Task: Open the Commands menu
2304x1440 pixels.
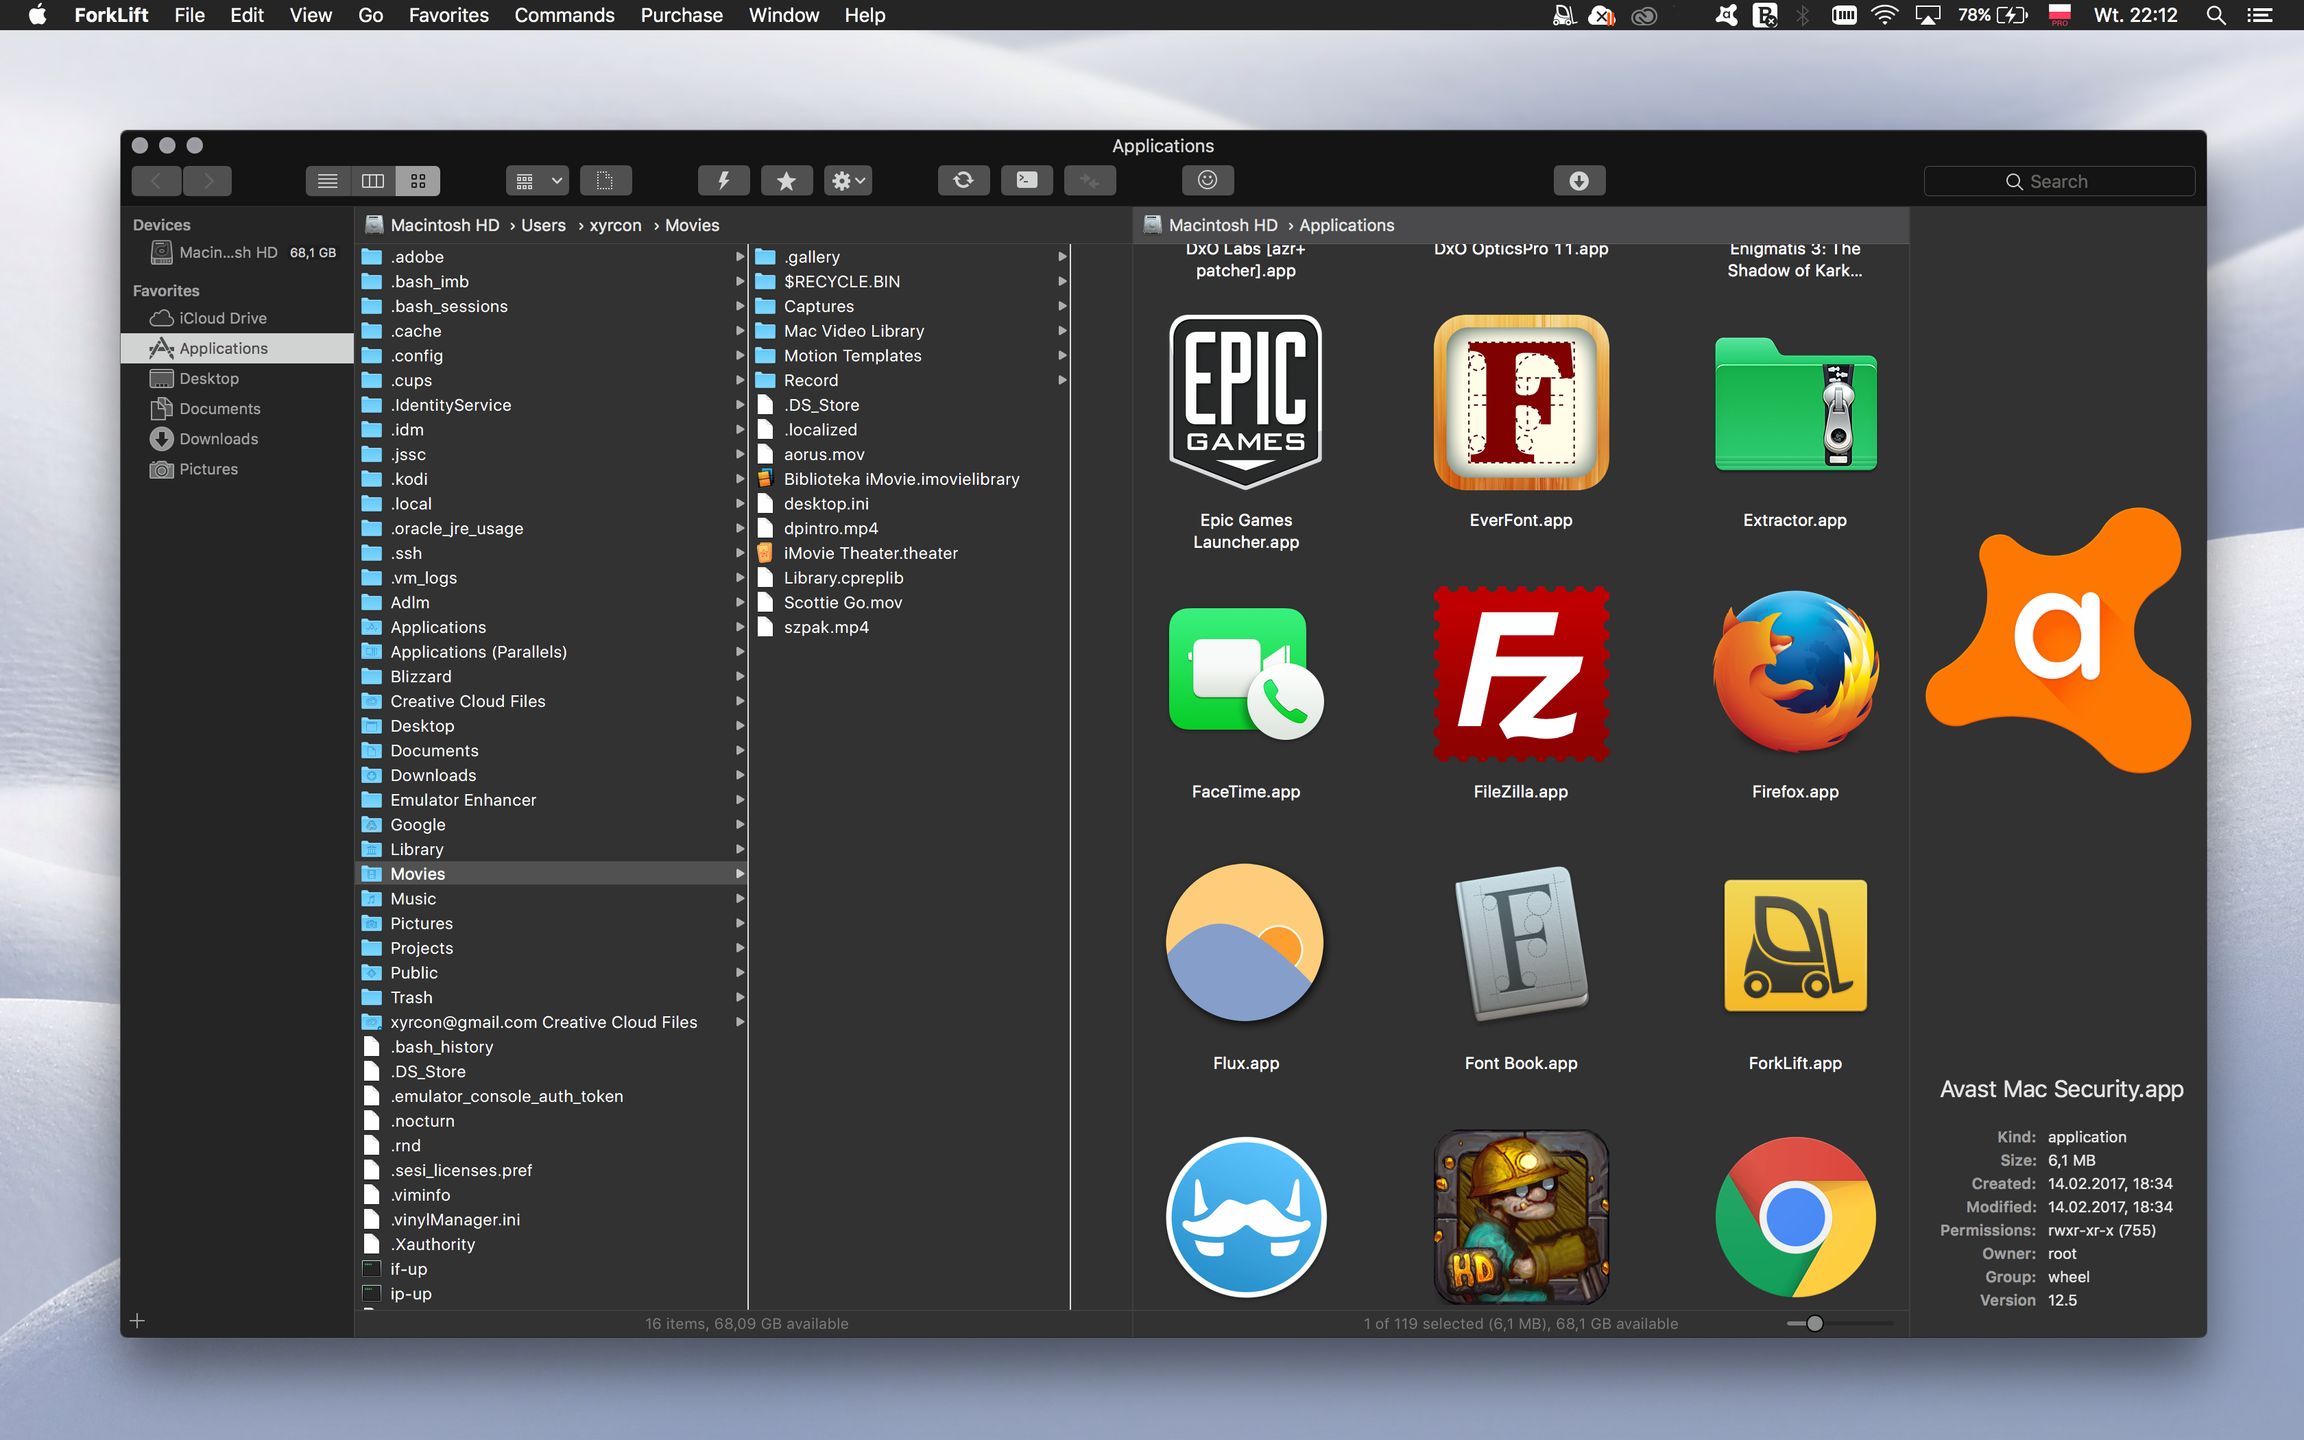Action: pyautogui.click(x=564, y=15)
